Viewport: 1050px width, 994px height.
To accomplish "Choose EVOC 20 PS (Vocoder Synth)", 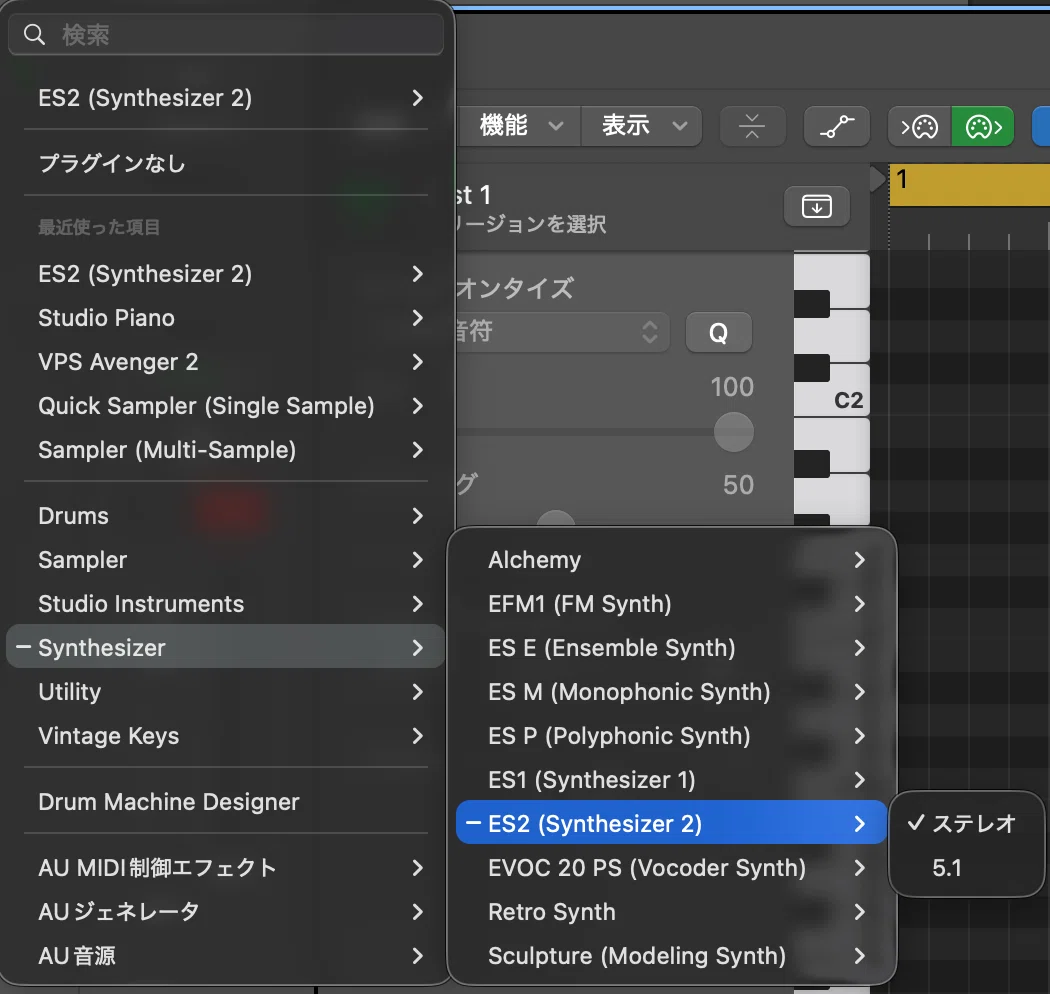I will click(672, 868).
